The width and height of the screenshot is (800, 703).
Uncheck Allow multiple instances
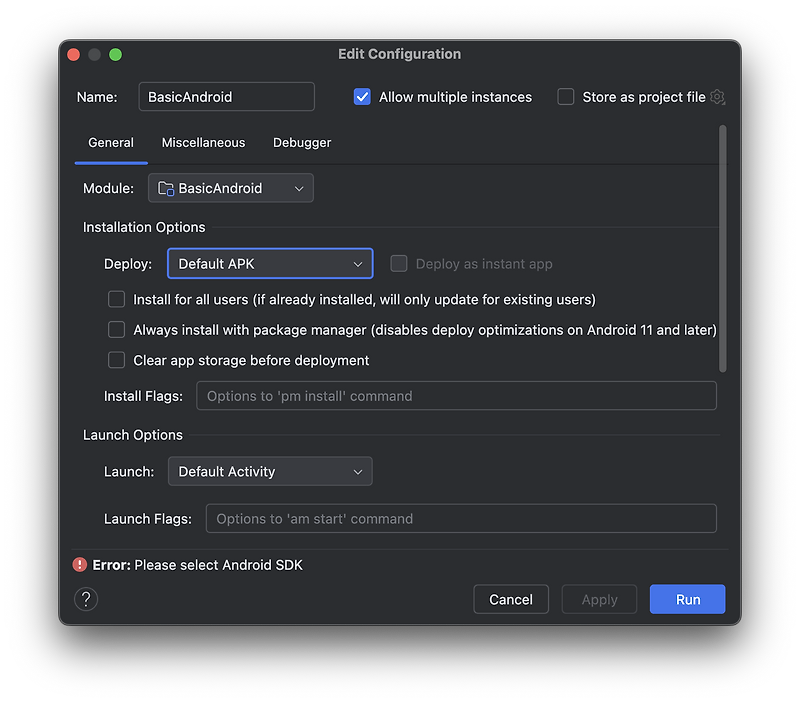coord(362,97)
